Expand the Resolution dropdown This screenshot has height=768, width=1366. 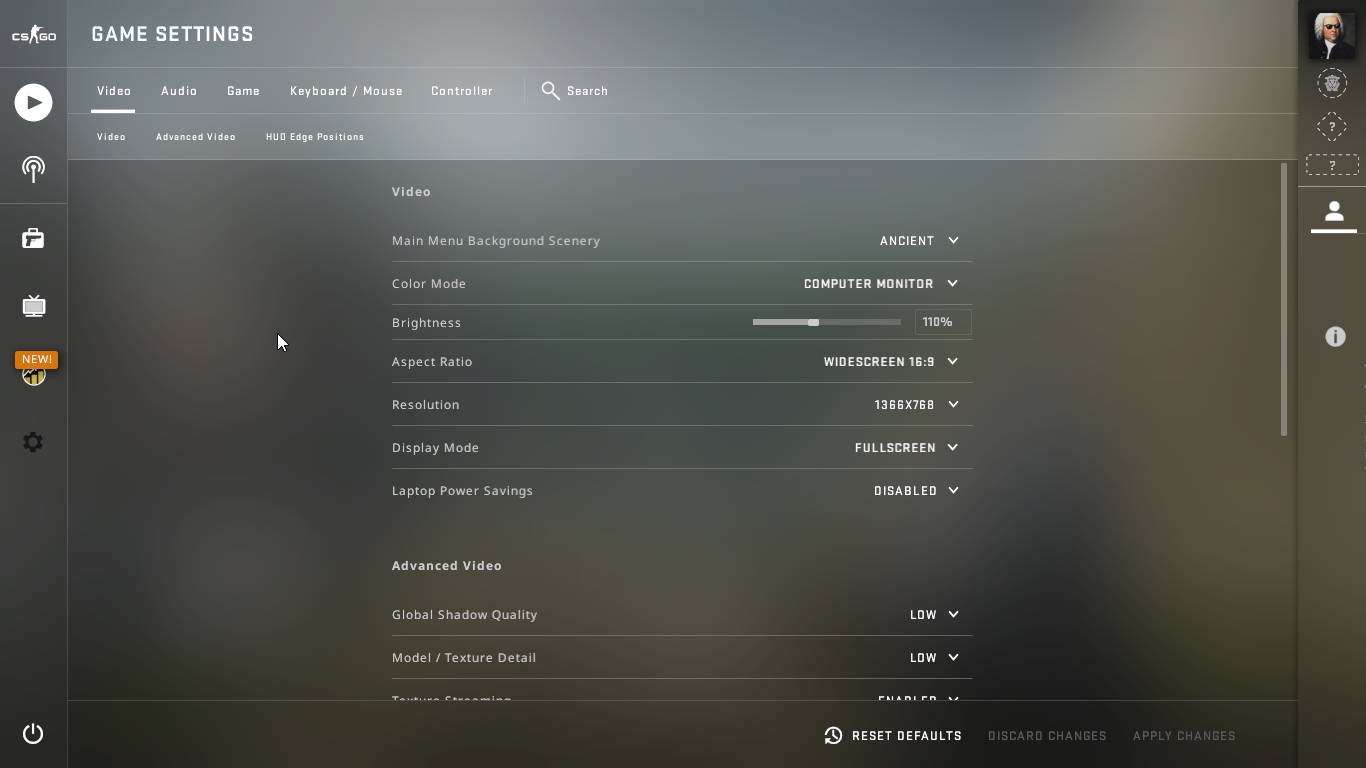click(x=916, y=405)
